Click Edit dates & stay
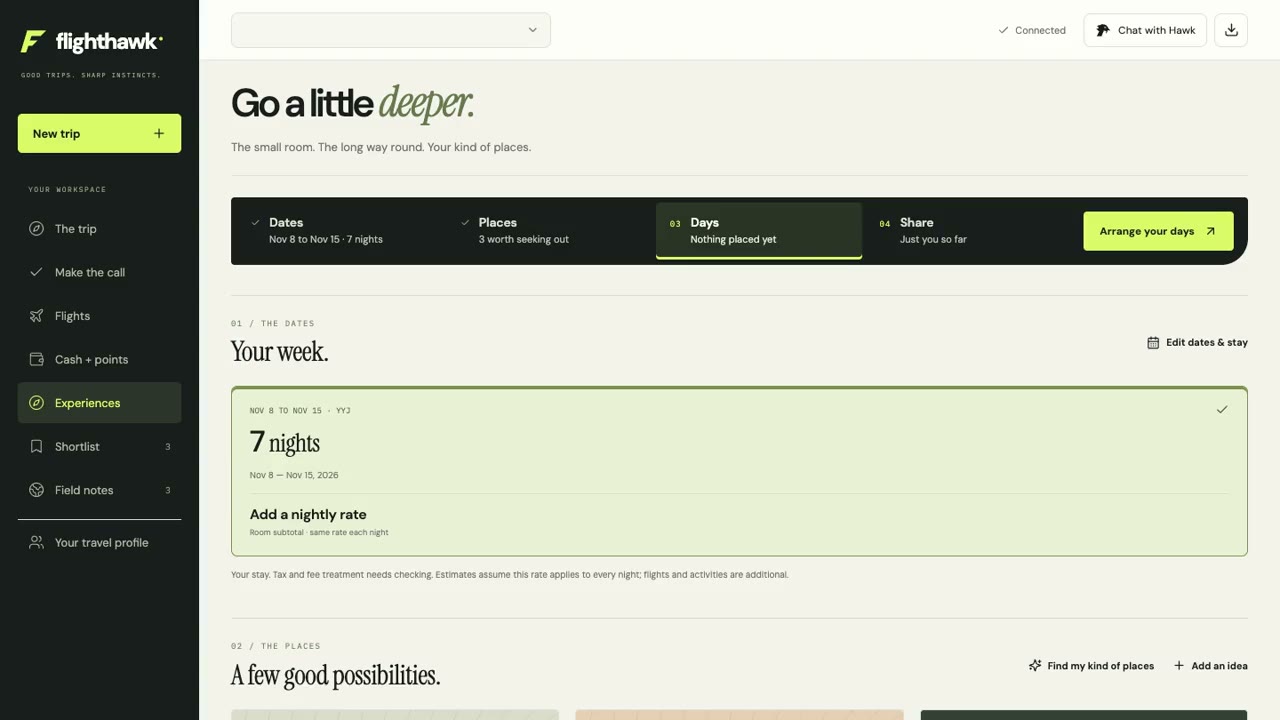Viewport: 1280px width, 720px height. pyautogui.click(x=1197, y=342)
